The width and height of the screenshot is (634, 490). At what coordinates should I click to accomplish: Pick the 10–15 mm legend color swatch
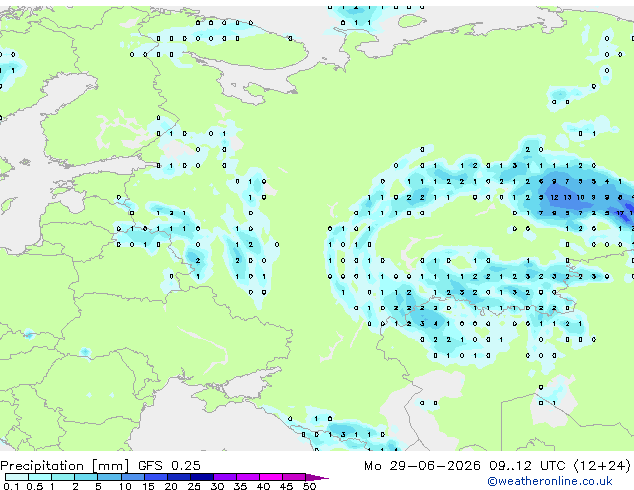[x=133, y=477]
